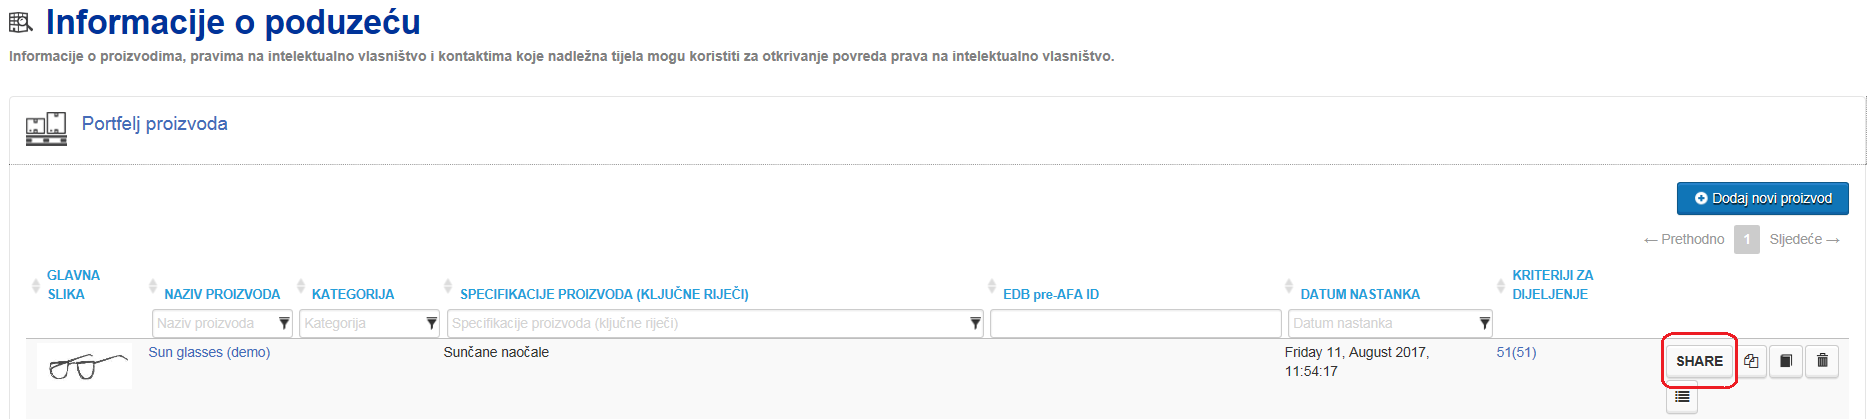Click the sunglasses product thumbnail image

pyautogui.click(x=85, y=366)
